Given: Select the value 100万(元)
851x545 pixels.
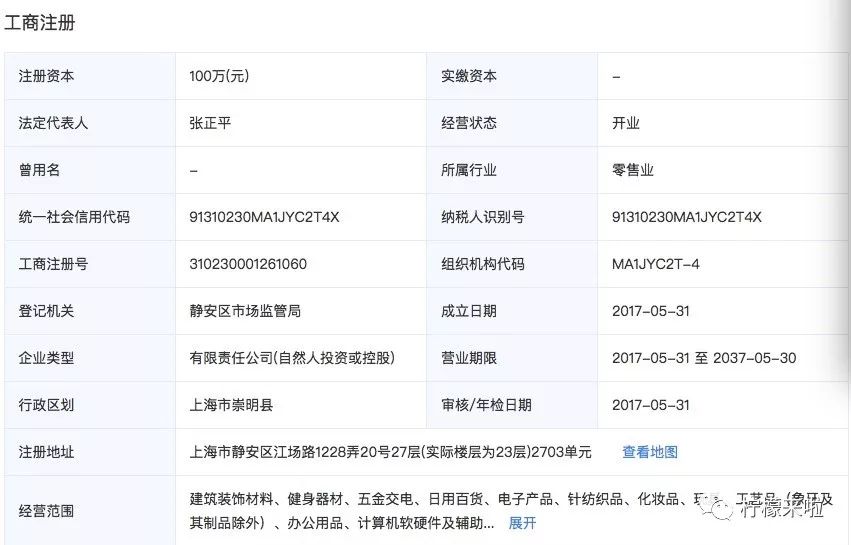Looking at the screenshot, I should 219,76.
